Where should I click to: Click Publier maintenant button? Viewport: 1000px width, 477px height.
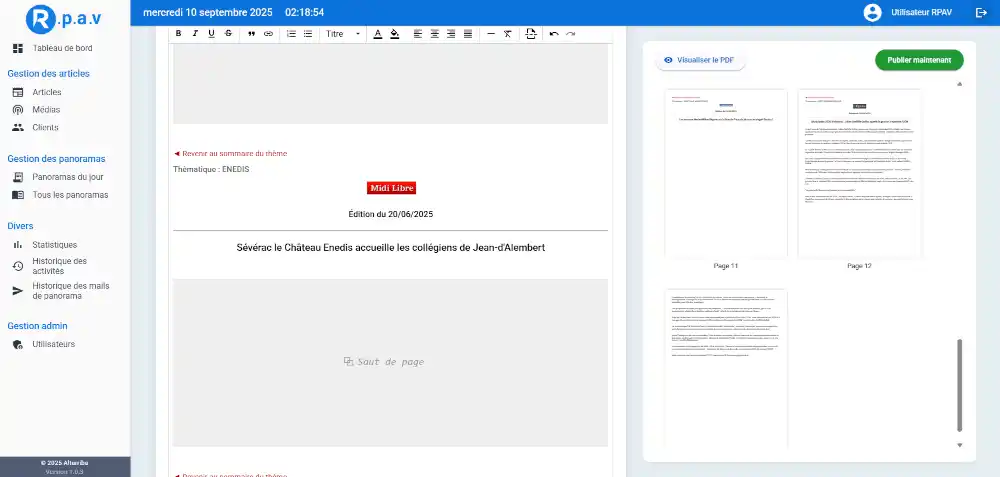coord(919,60)
